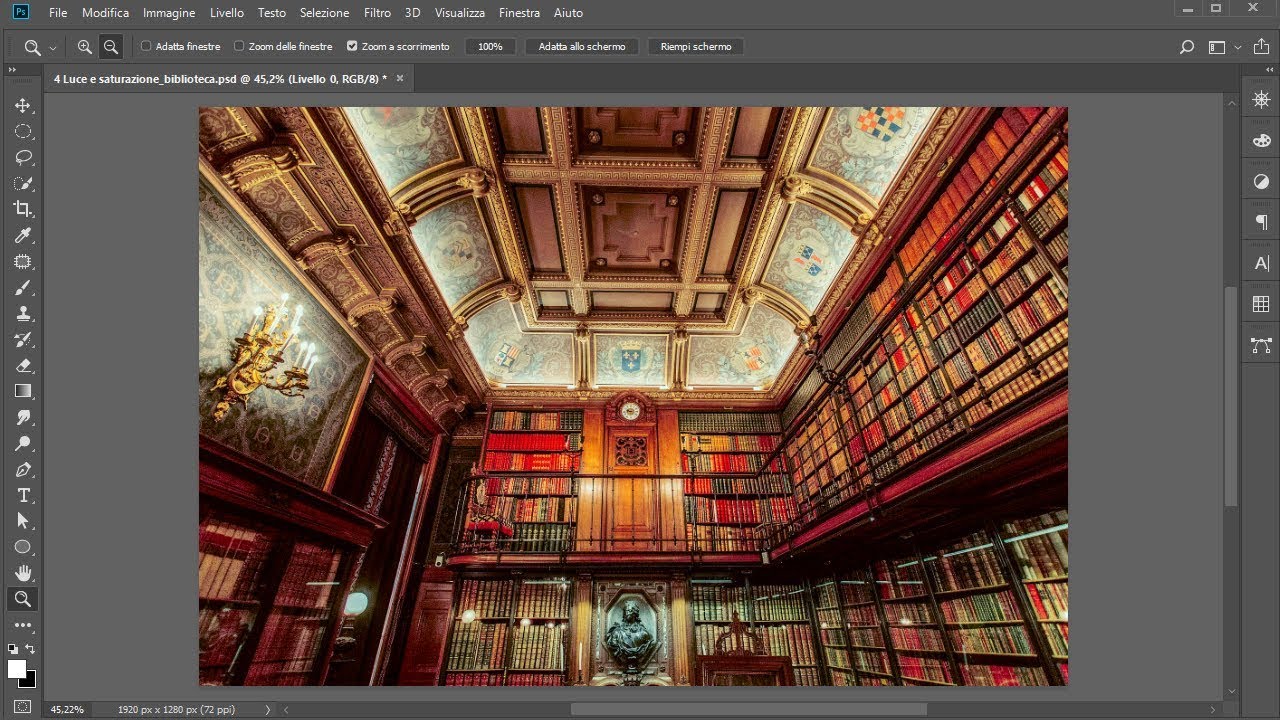Select the Hand tool

22,573
